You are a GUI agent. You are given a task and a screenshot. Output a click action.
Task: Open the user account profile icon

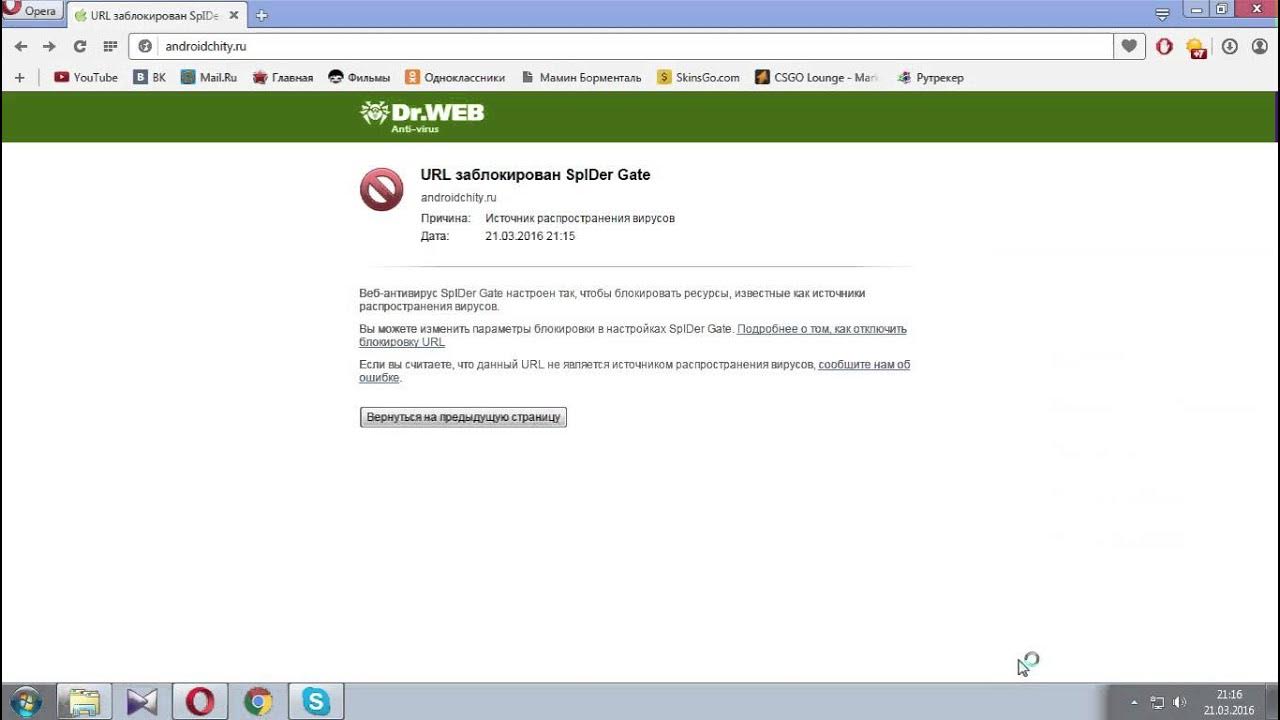pos(1260,46)
